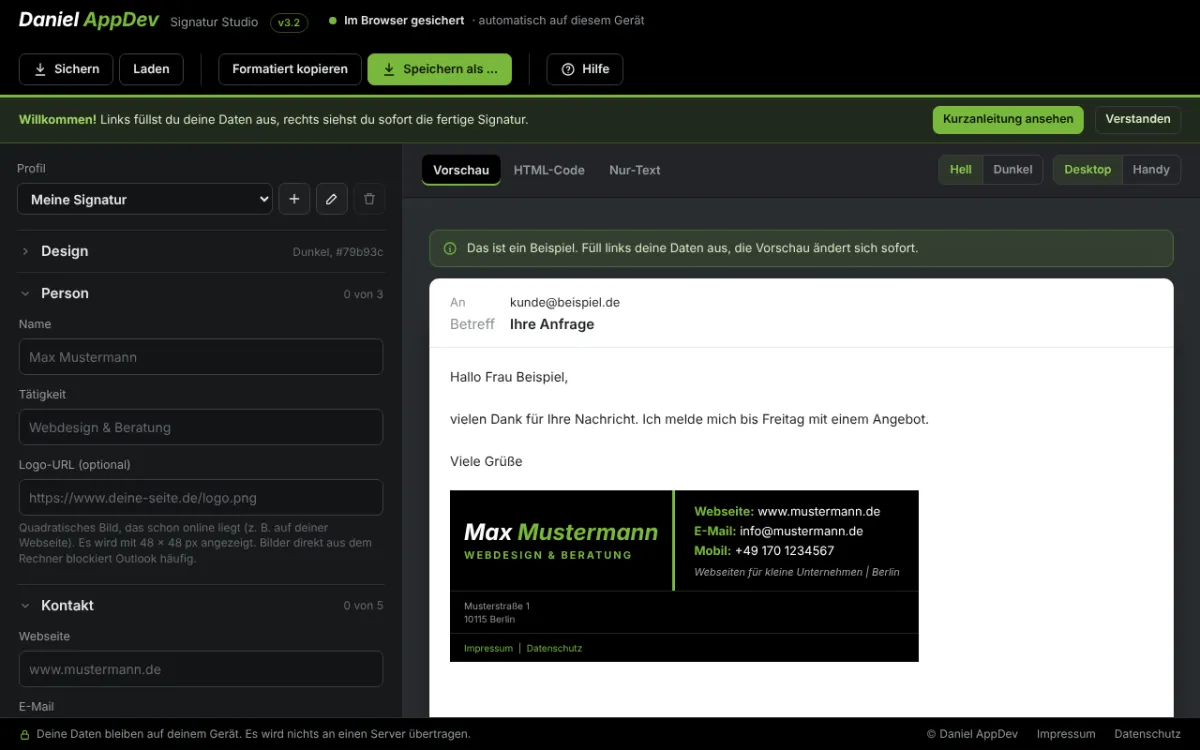Click Max Mustermann name in signature

pyautogui.click(x=561, y=532)
